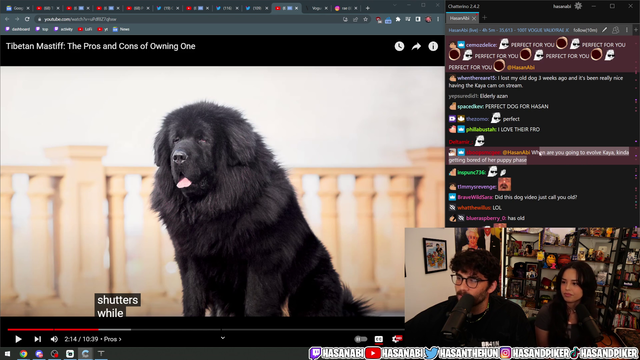Focus the youtube.com address bar

(x=188, y=19)
